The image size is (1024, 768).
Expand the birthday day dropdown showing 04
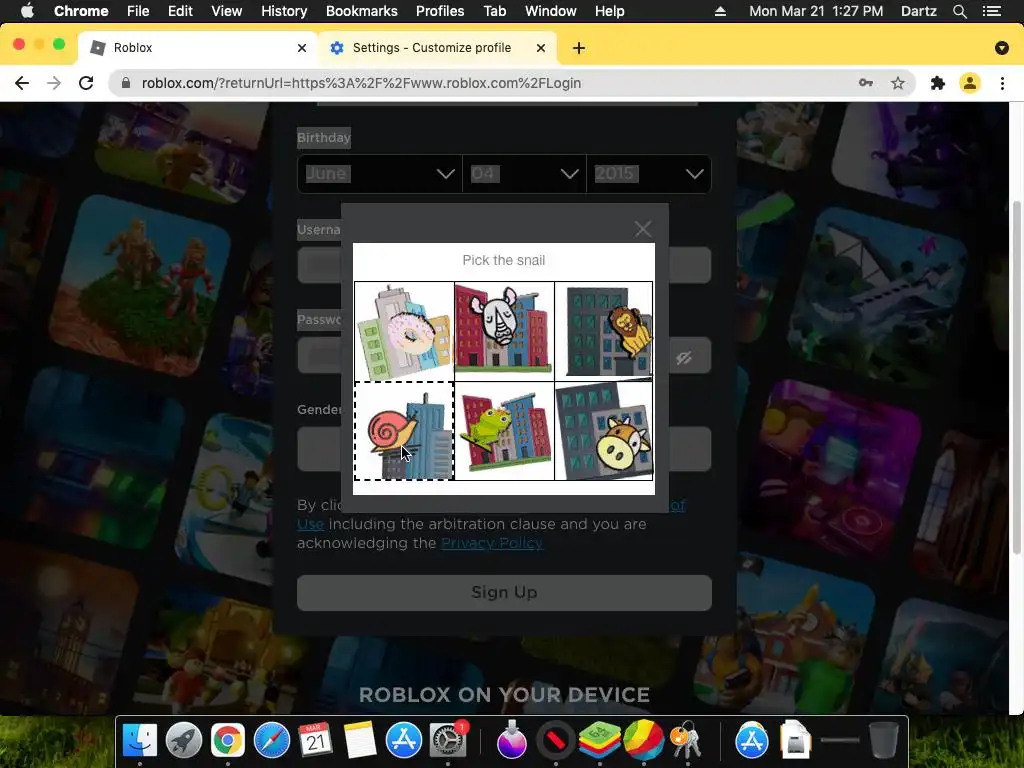524,174
